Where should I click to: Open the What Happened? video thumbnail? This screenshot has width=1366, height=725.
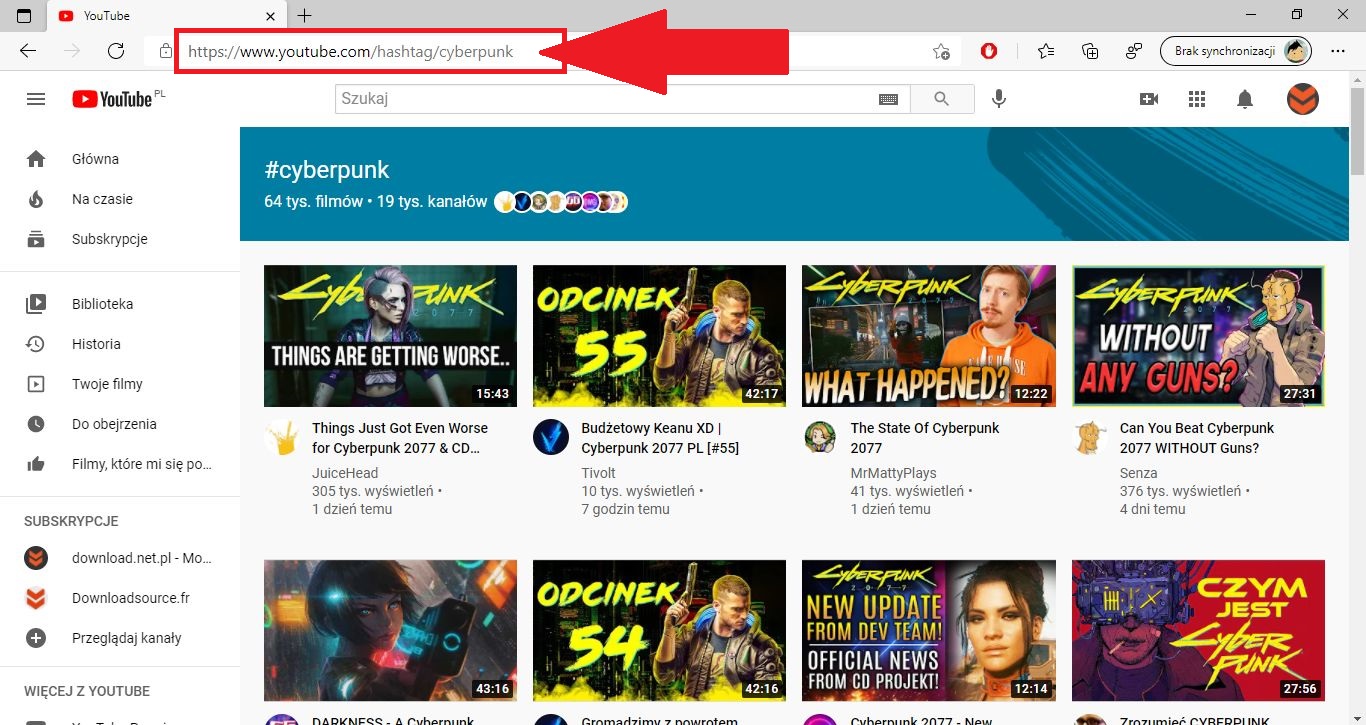[929, 335]
